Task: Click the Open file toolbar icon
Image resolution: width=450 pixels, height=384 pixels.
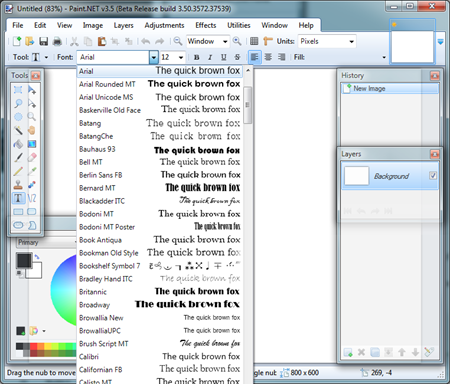Action: 30,41
